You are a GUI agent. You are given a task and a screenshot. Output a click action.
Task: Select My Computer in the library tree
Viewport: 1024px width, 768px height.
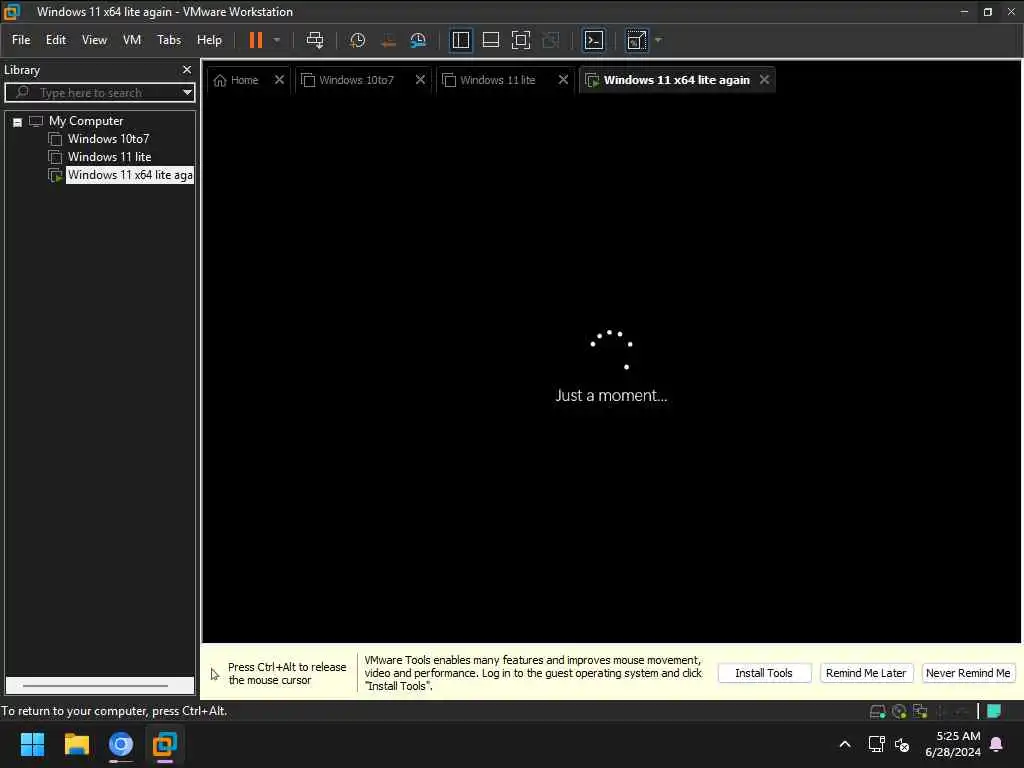pos(86,121)
